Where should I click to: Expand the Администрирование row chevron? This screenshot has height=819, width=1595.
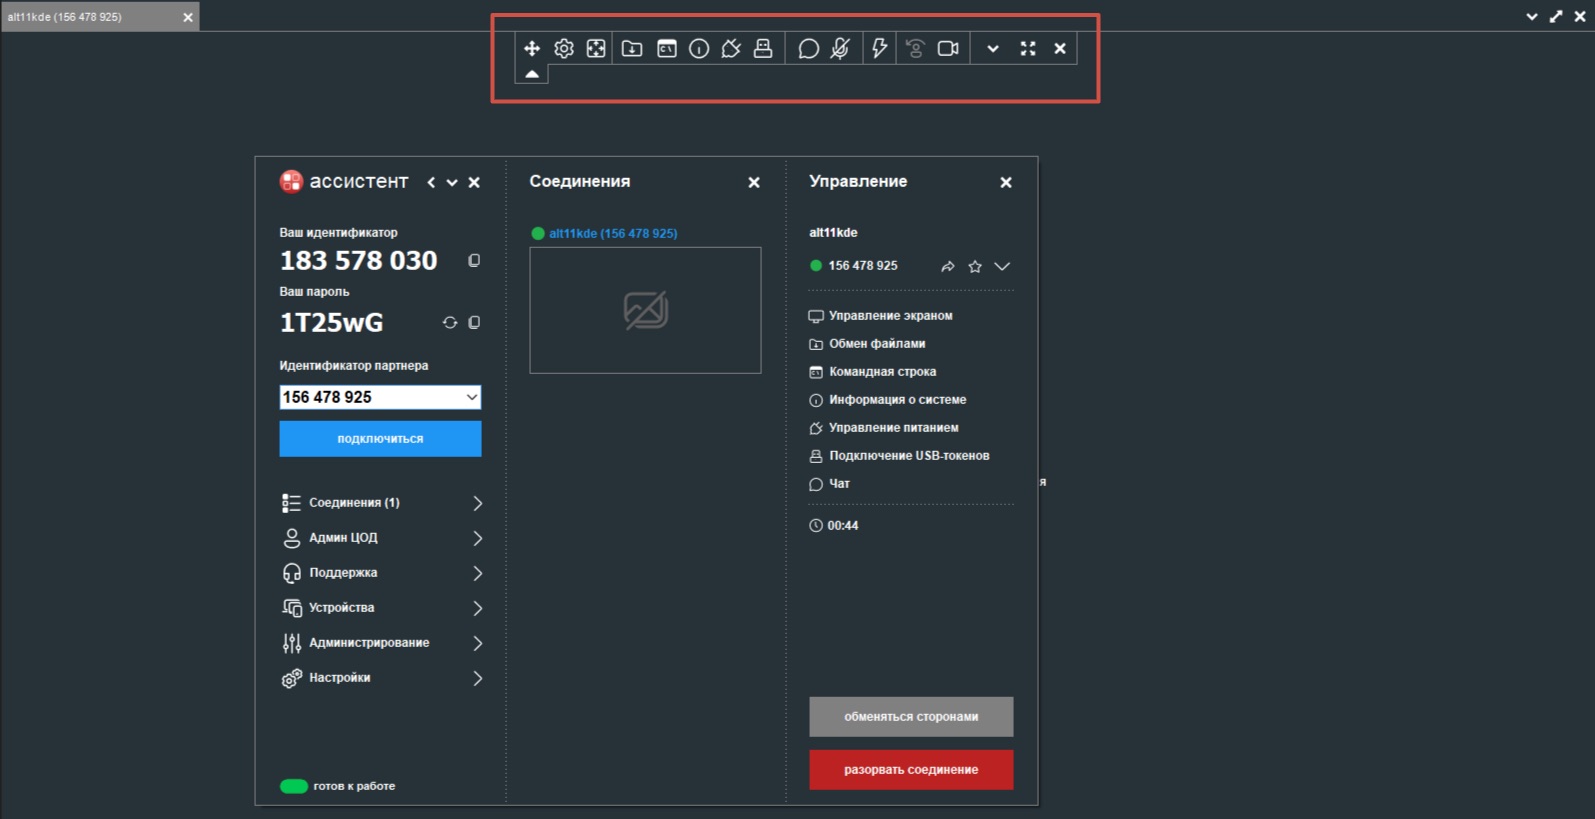click(477, 643)
